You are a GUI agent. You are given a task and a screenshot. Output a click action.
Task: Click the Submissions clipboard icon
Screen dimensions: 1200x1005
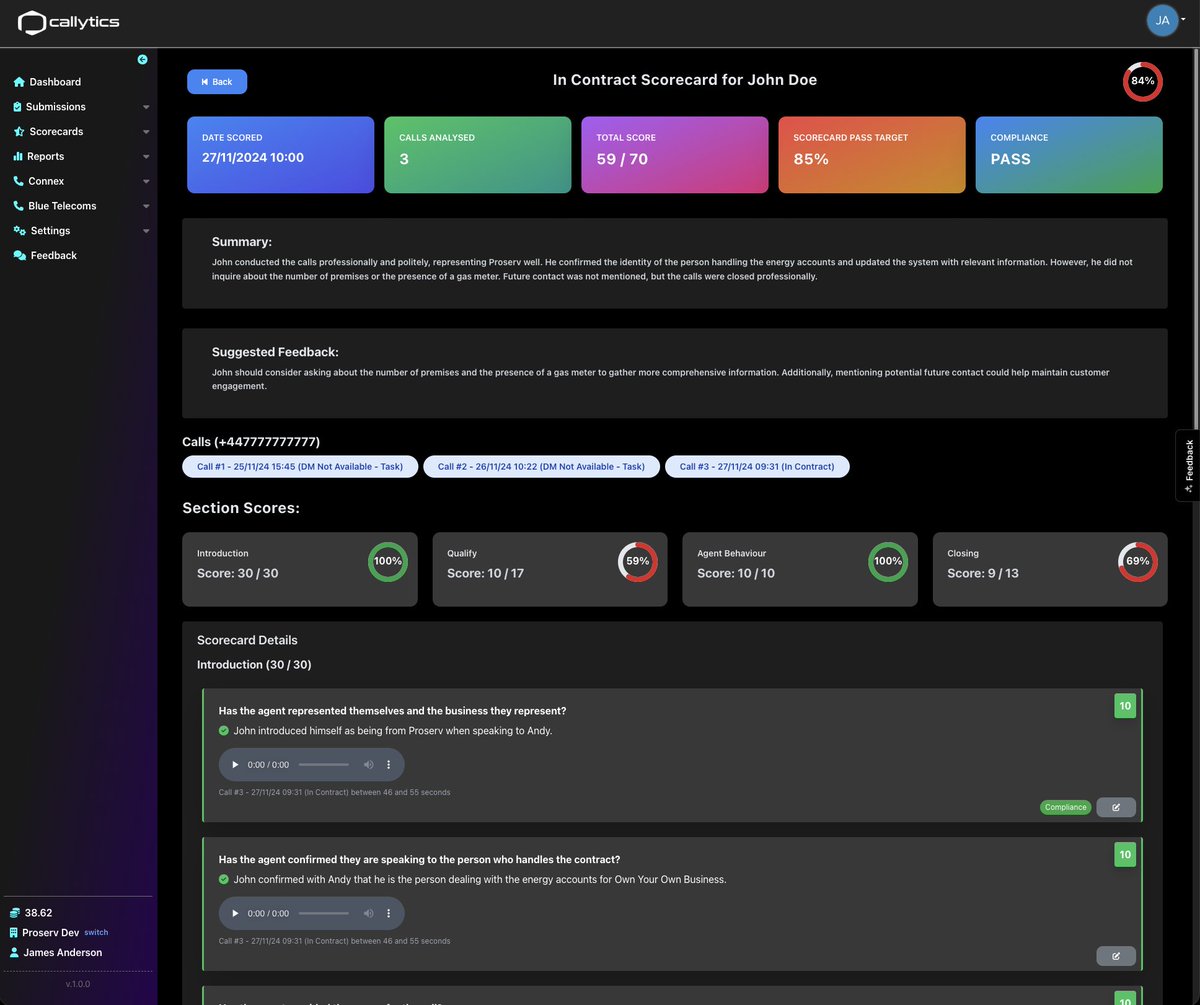[x=18, y=107]
